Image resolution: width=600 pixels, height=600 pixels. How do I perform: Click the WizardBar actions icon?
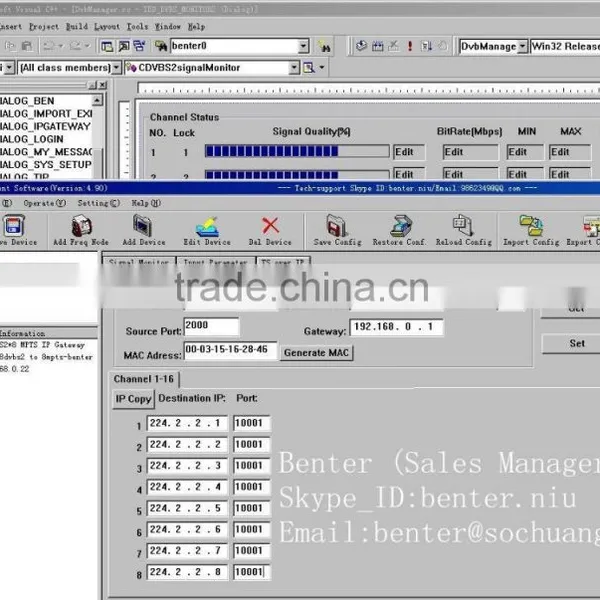(x=308, y=68)
